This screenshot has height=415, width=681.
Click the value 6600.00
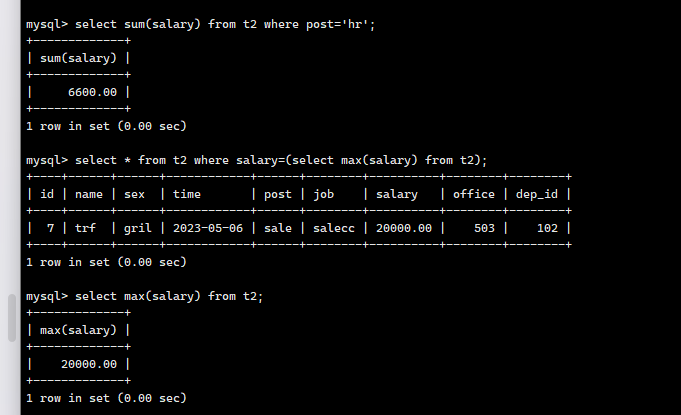coord(92,92)
